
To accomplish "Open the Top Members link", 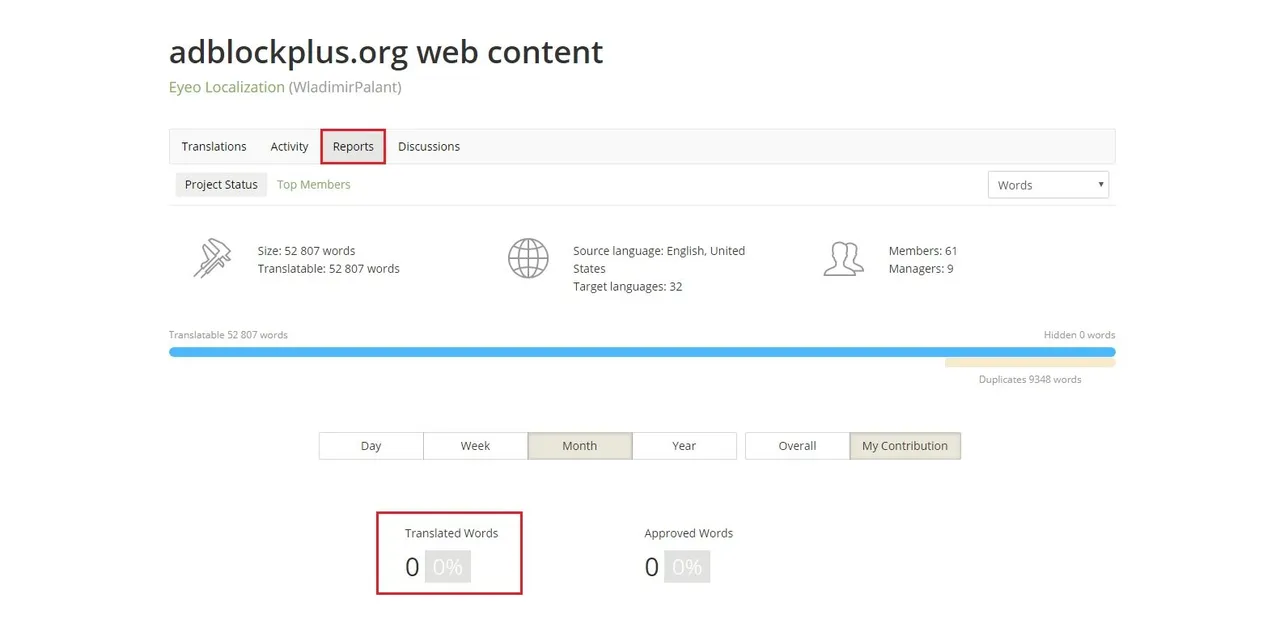I will pos(314,184).
